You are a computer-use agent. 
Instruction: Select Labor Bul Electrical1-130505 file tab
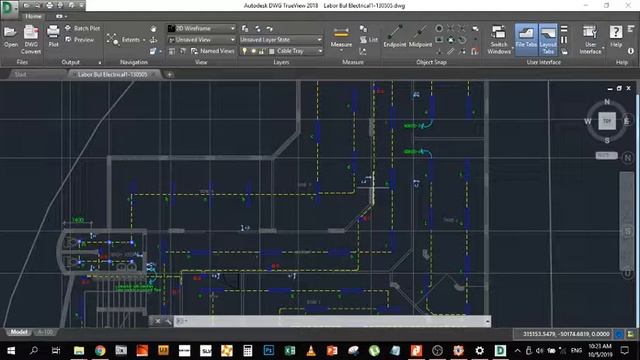(113, 74)
